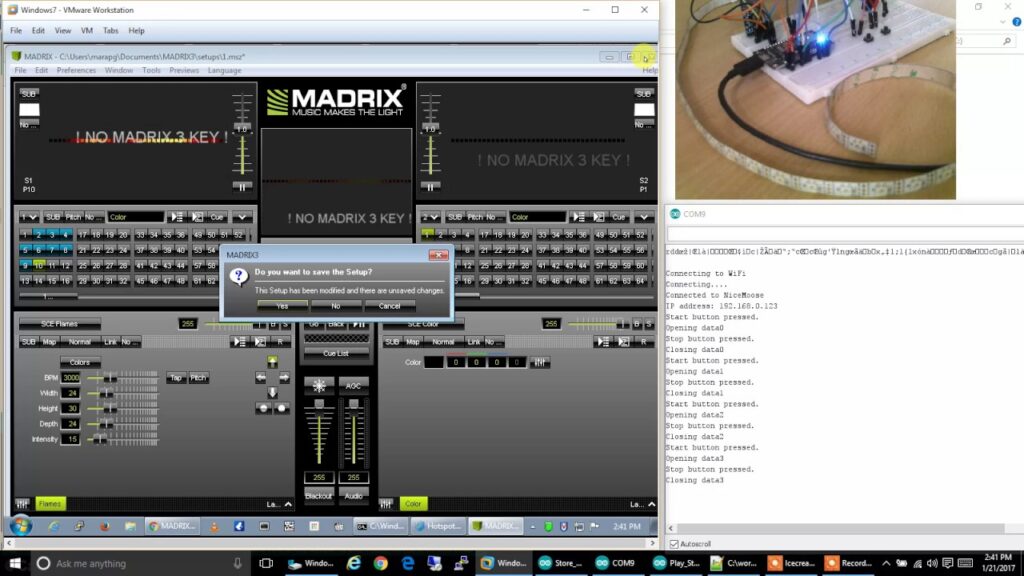Click the upward direction arrow in Flames controls
This screenshot has width=1024, height=576.
pos(273,364)
